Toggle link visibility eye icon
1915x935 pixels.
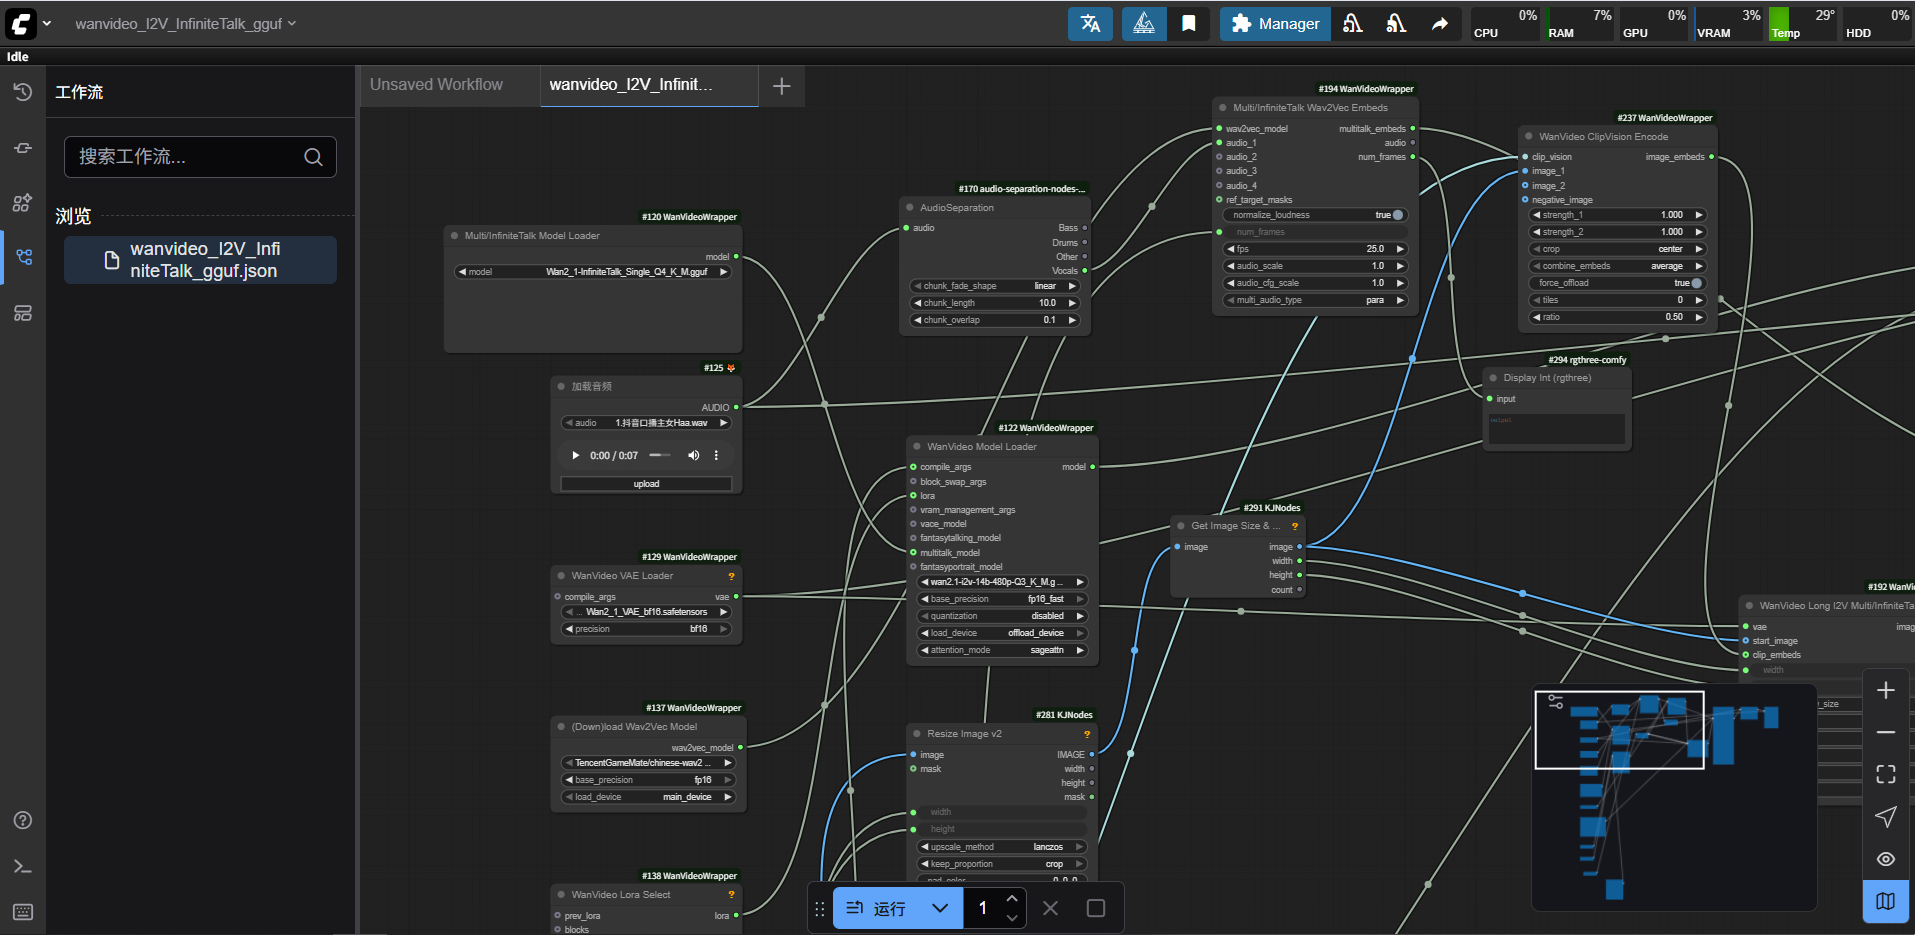click(1885, 859)
